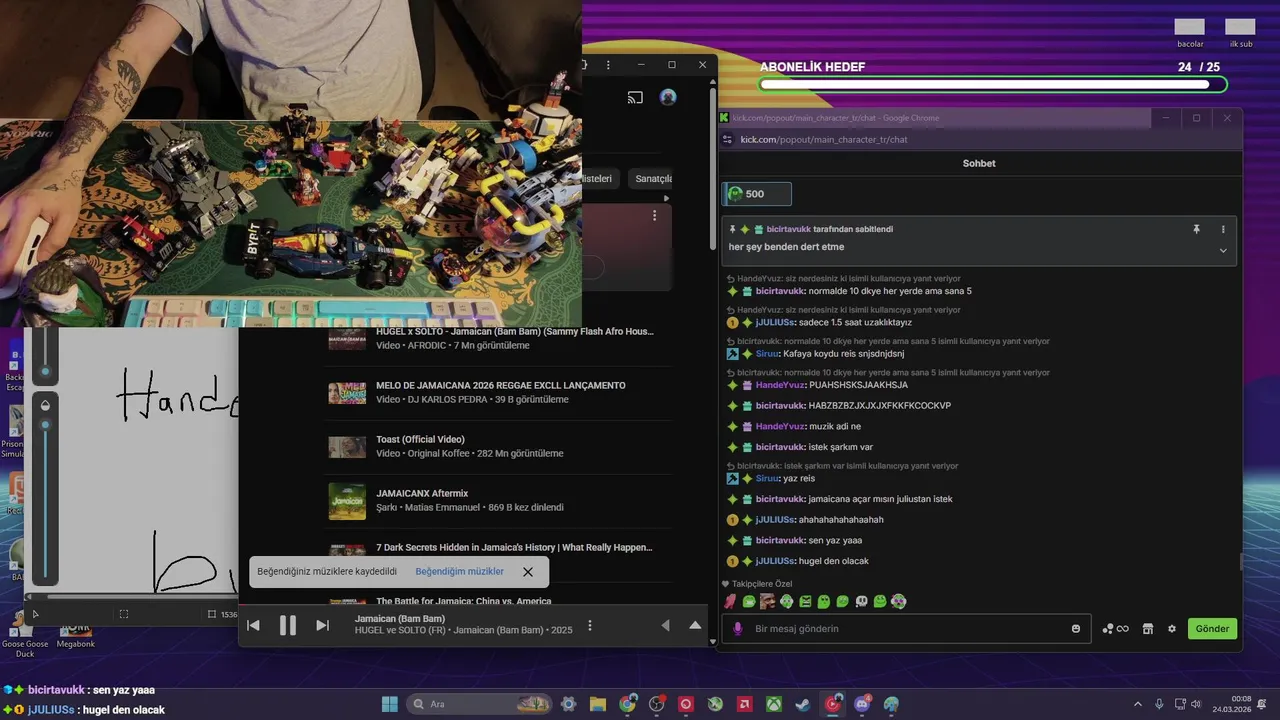Select the Sanatçılar filter chip
This screenshot has height=720, width=1280.
pos(651,179)
